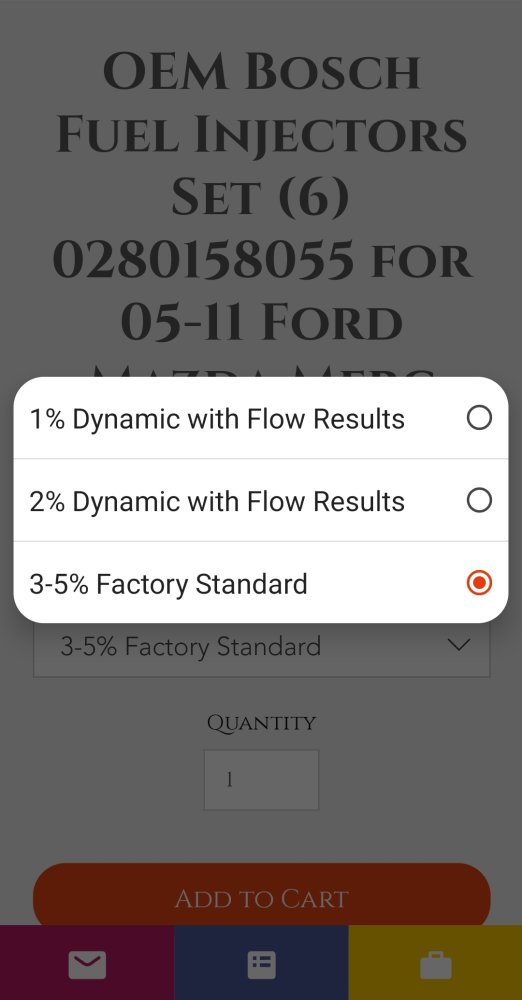522x1000 pixels.
Task: Switch to the maroon mail tab
Action: [87, 963]
